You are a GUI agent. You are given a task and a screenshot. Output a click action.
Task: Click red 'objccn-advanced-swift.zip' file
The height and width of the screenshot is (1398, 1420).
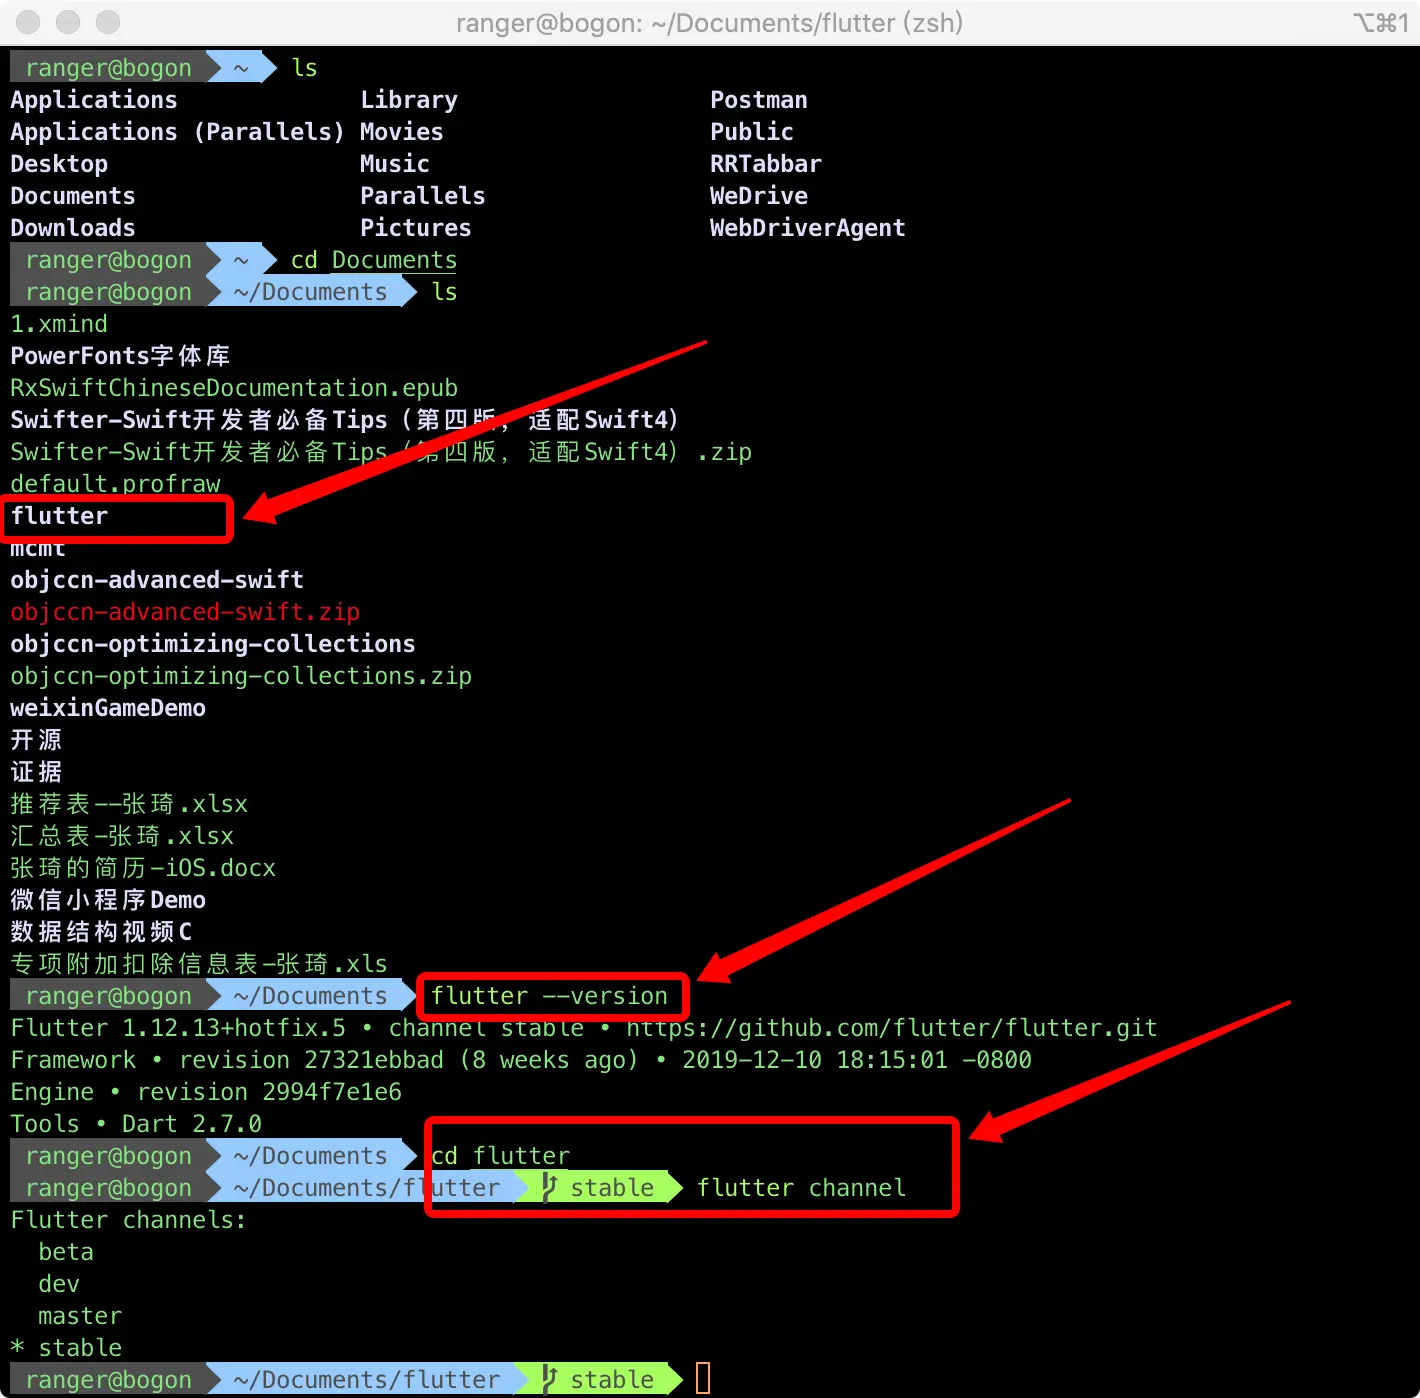click(185, 612)
